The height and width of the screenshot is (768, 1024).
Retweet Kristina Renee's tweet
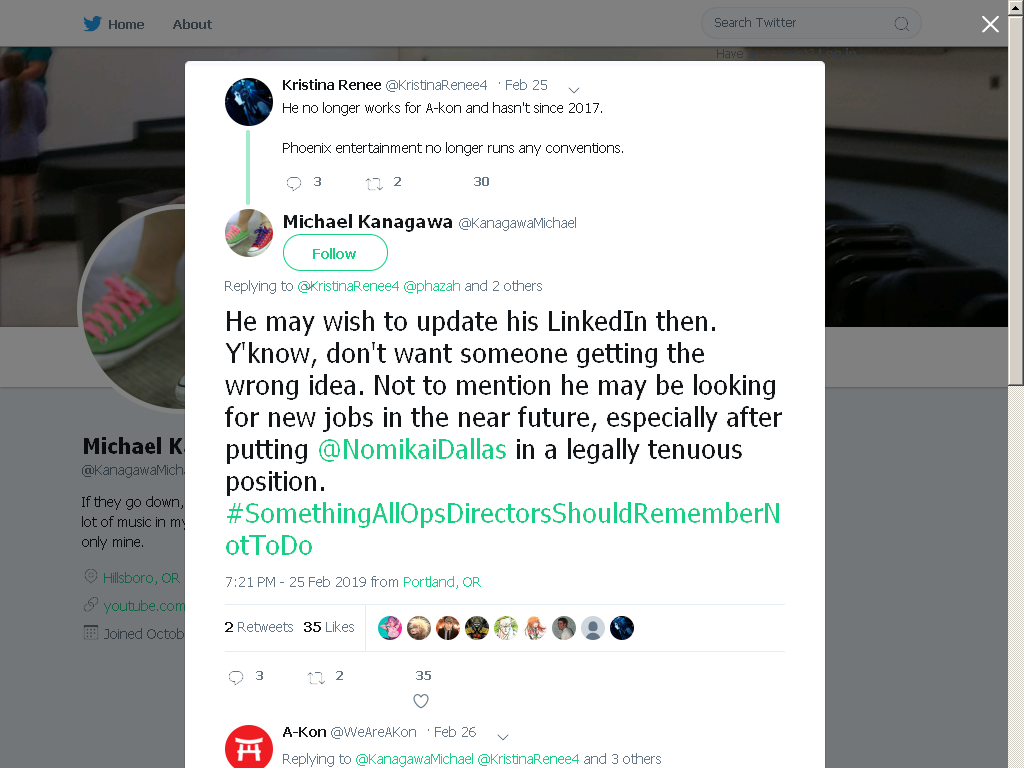[x=374, y=184]
